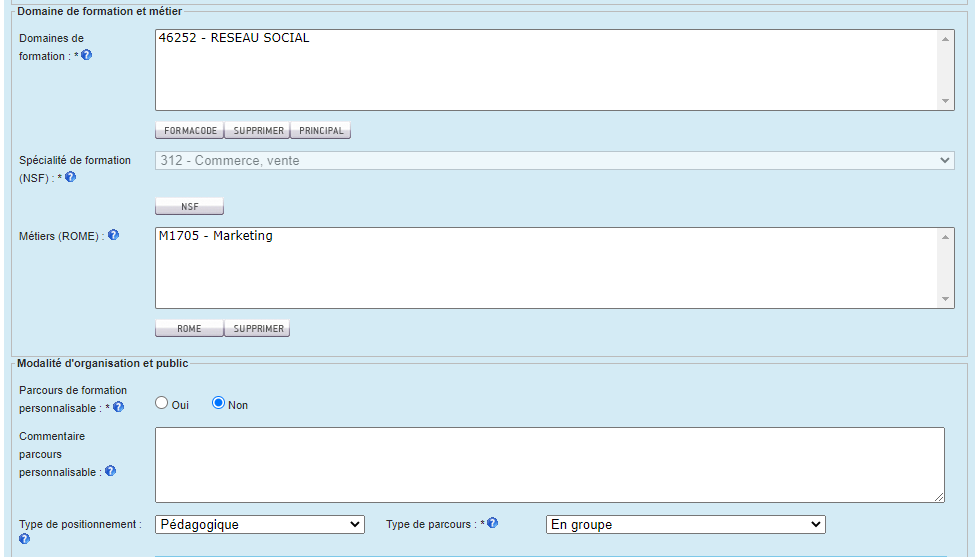Click the PRINCIPAL button

pos(321,131)
